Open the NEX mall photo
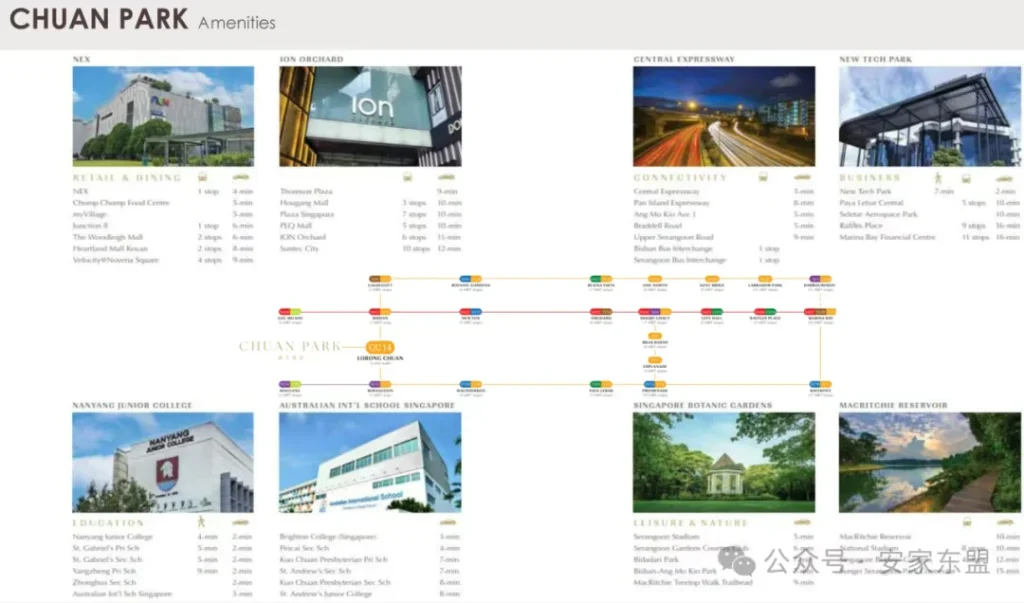The width and height of the screenshot is (1024, 603). pyautogui.click(x=163, y=116)
